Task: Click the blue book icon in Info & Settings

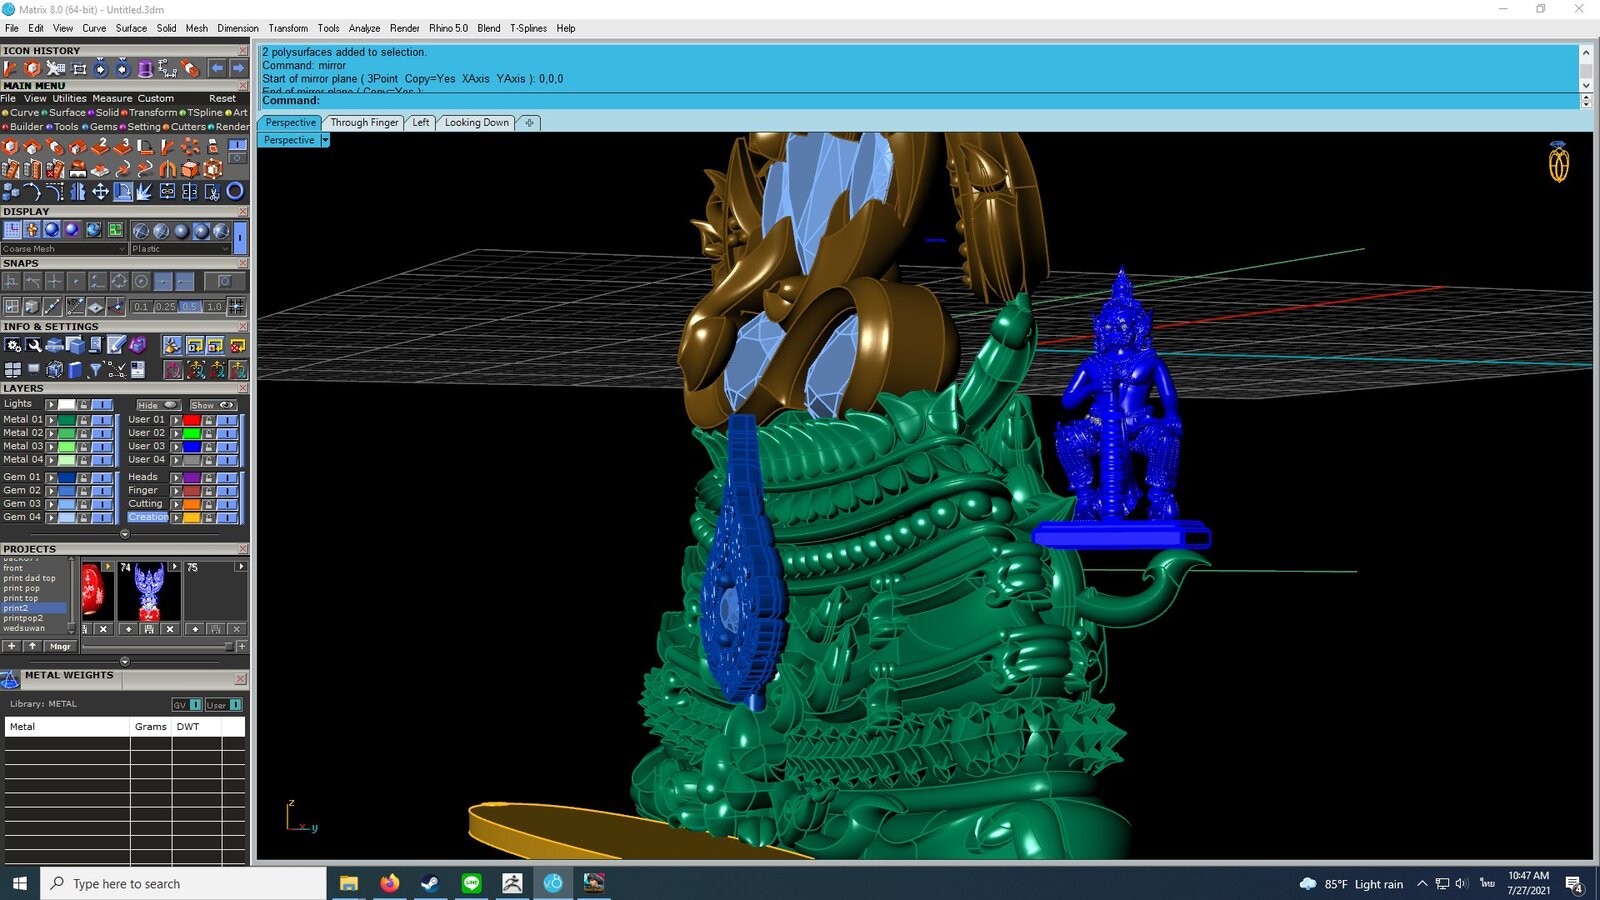Action: pos(75,369)
